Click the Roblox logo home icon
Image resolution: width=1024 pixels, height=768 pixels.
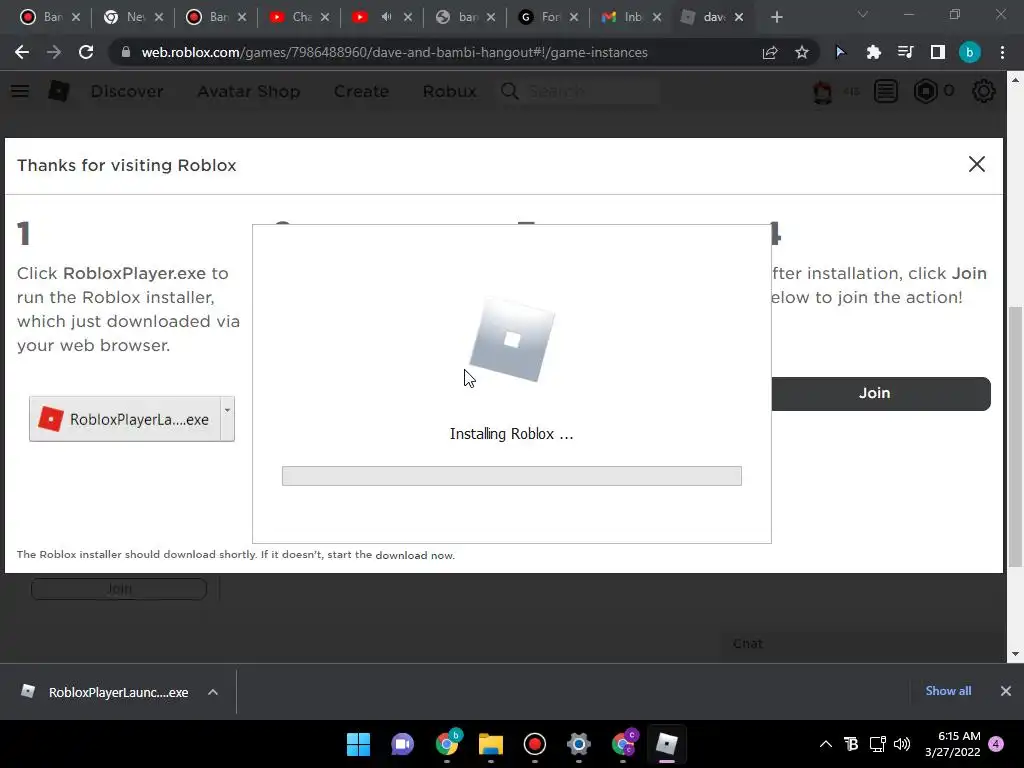[59, 91]
